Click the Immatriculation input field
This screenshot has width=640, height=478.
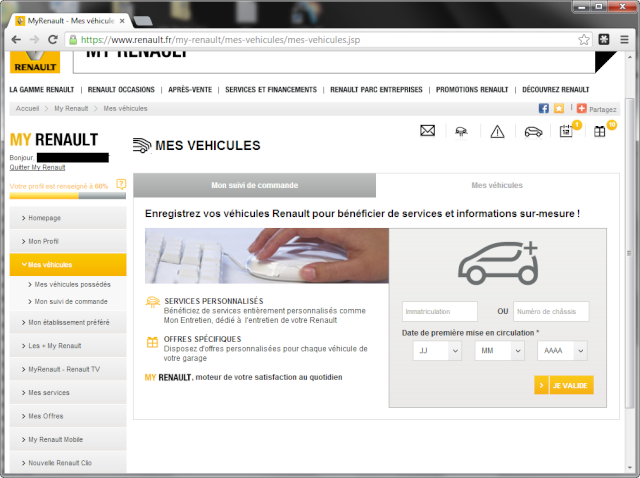click(440, 311)
